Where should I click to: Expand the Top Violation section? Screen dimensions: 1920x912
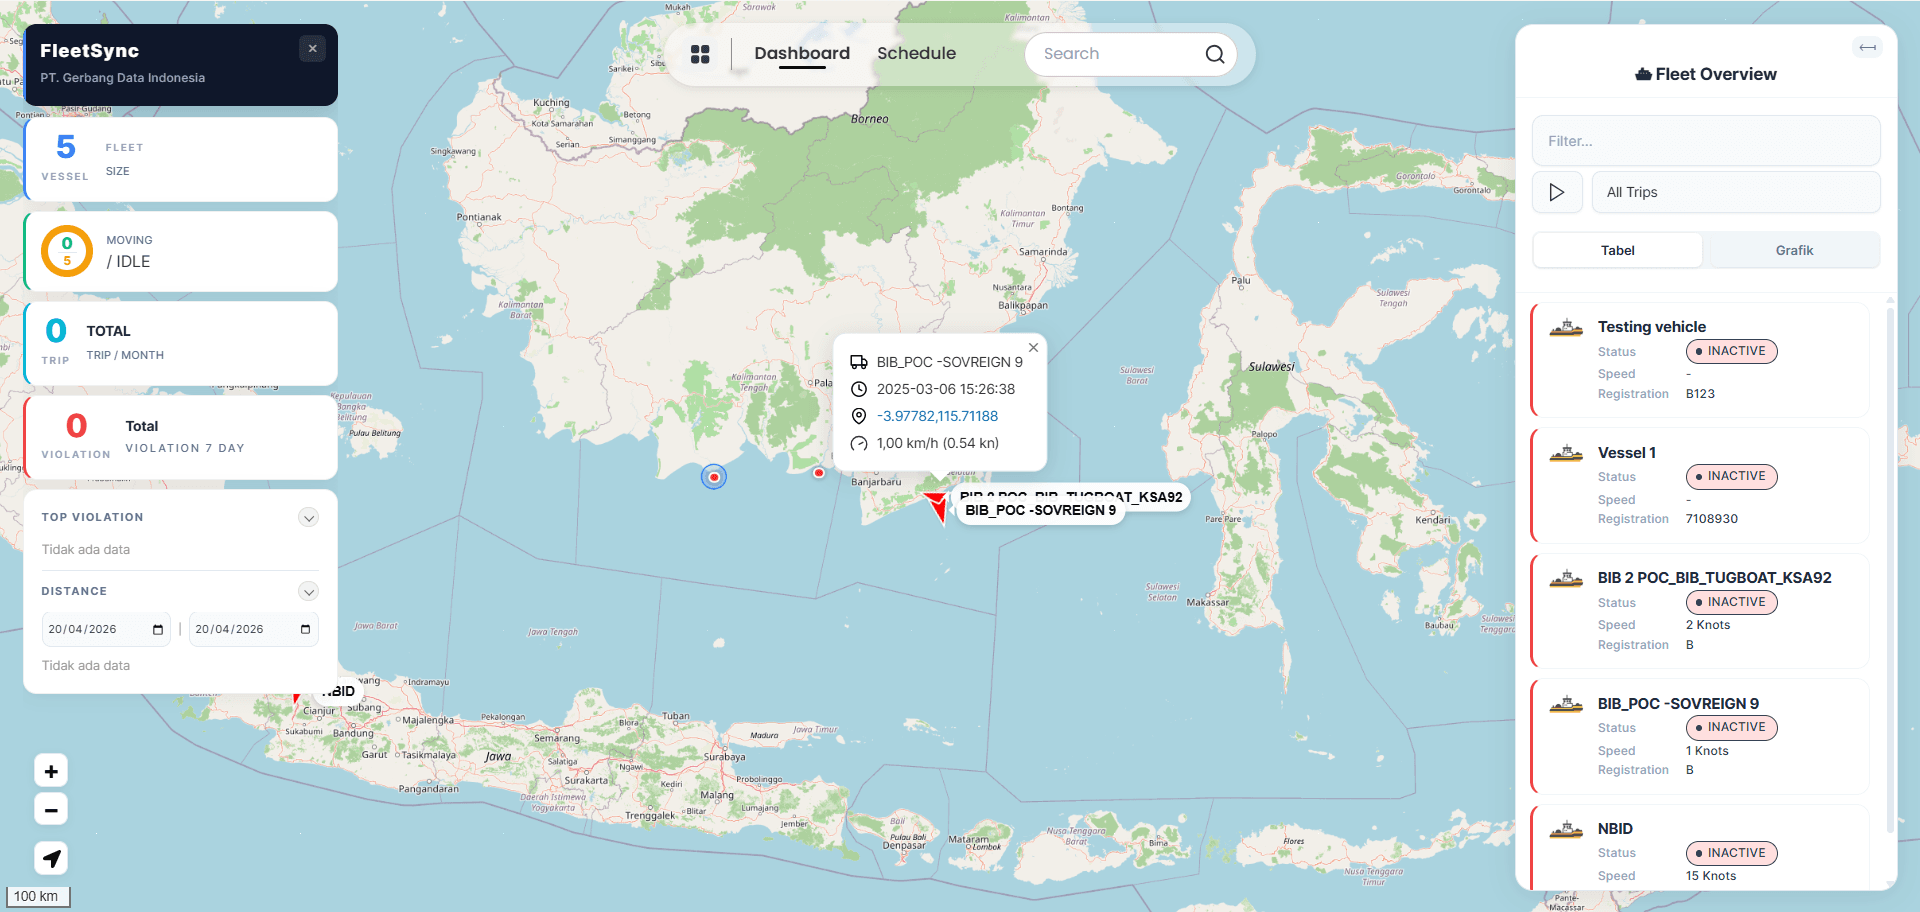tap(308, 518)
